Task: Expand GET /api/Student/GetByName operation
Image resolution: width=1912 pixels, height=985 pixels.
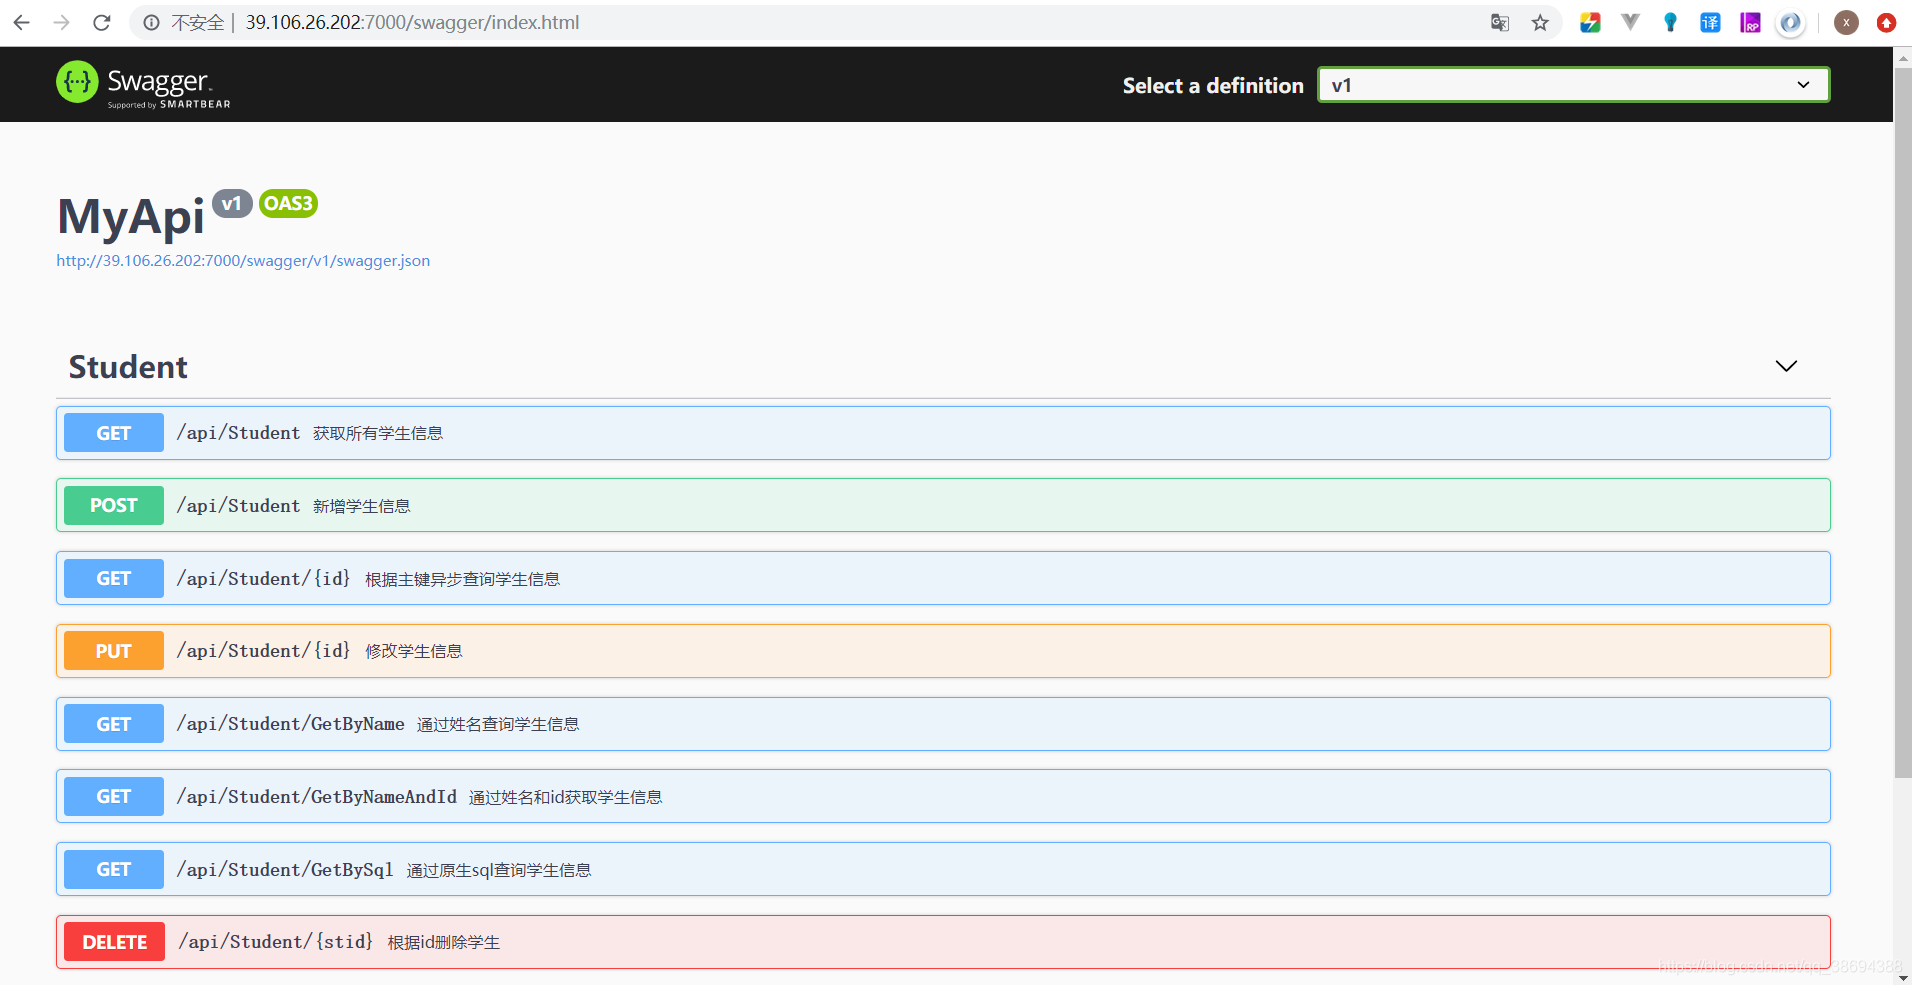Action: coord(943,724)
